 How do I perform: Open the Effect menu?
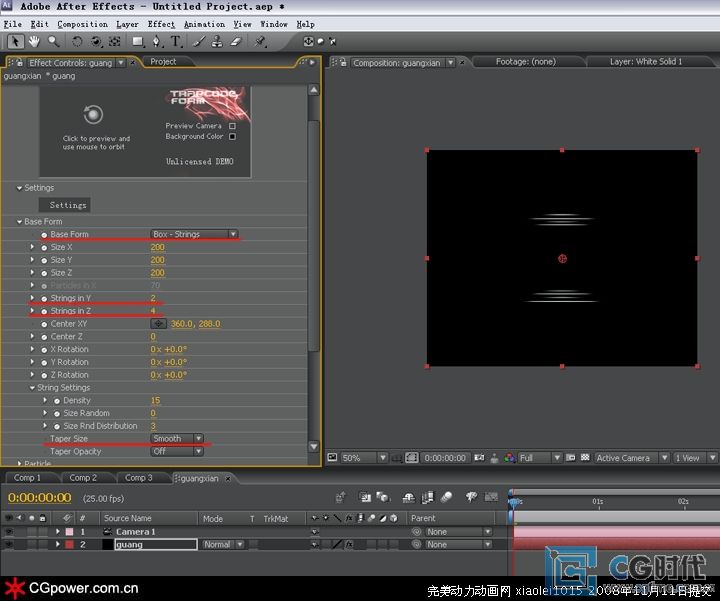point(161,24)
